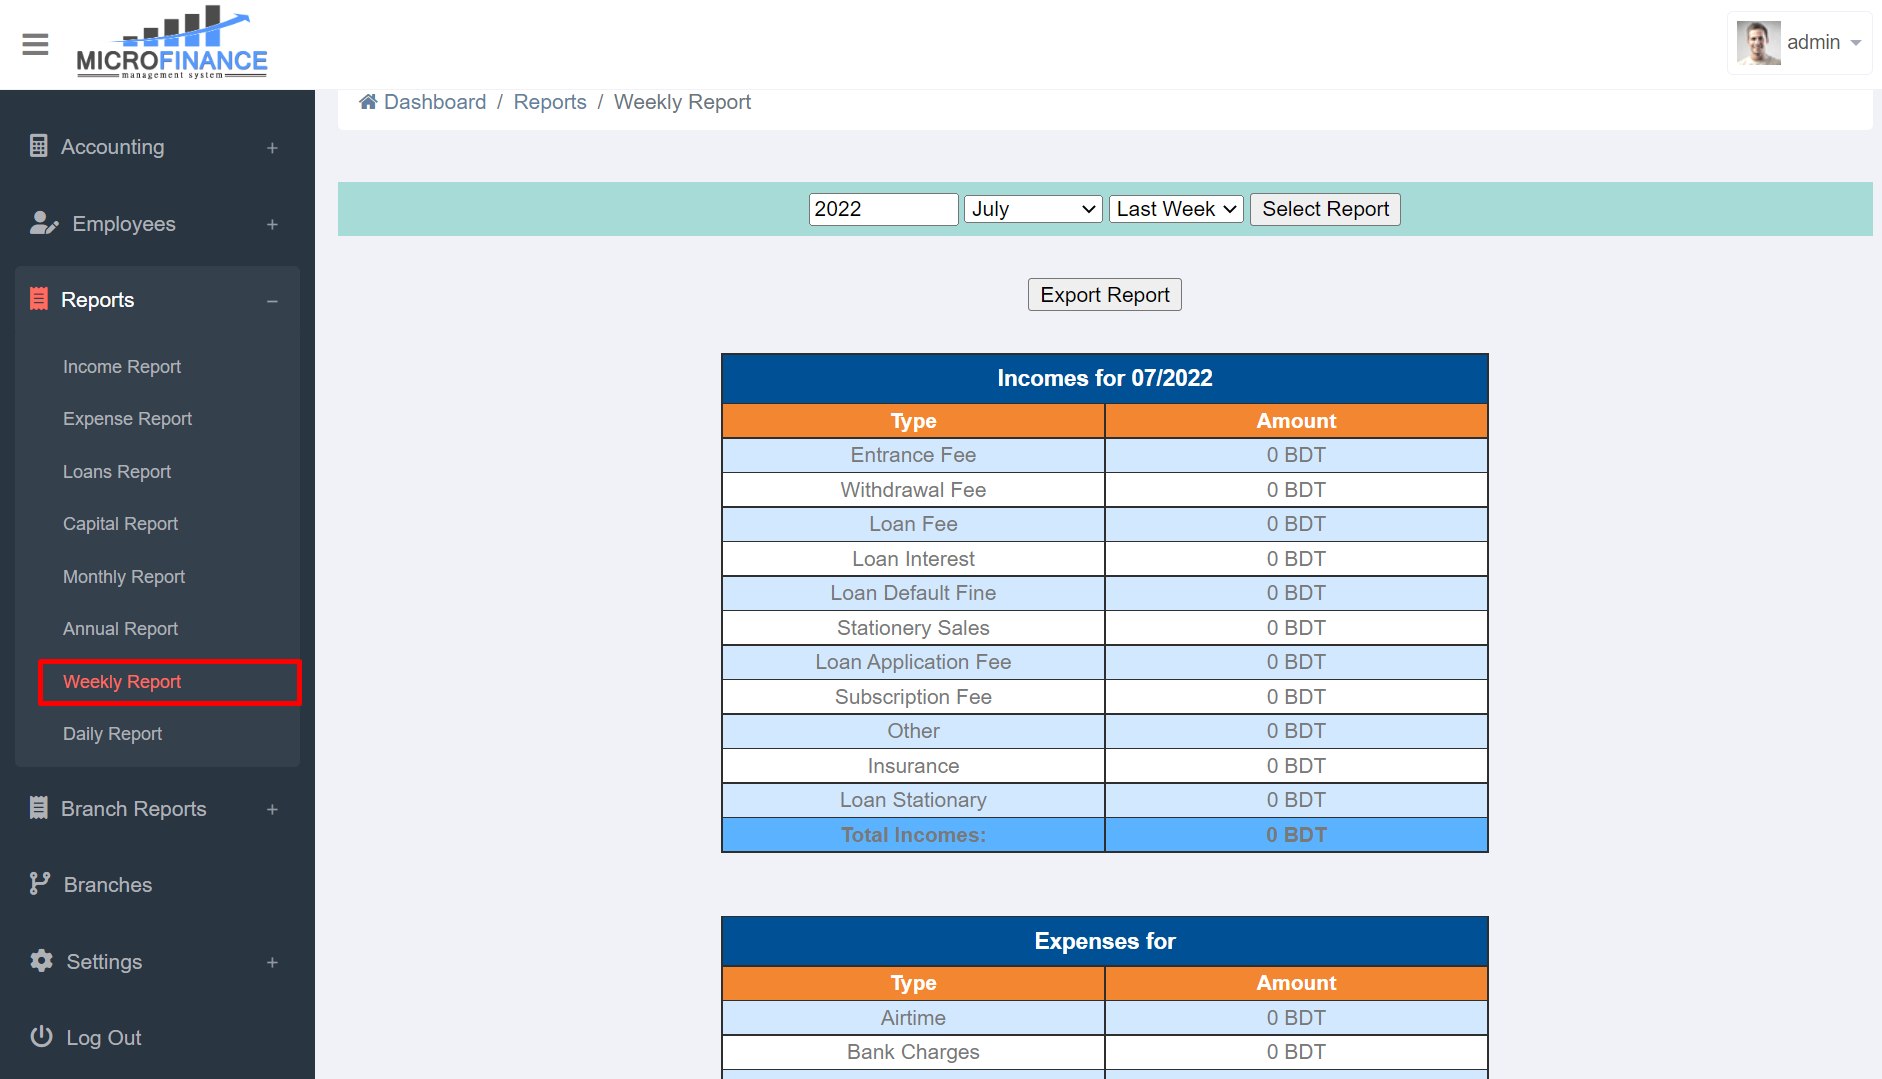
Task: Log out via Log Out label
Action: click(x=104, y=1038)
